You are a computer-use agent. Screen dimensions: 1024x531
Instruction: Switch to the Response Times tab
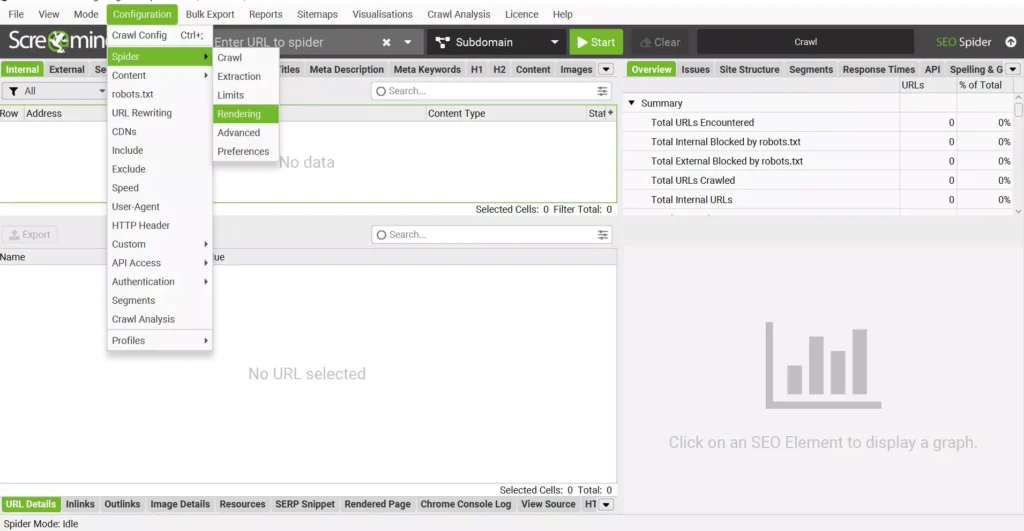pos(878,69)
